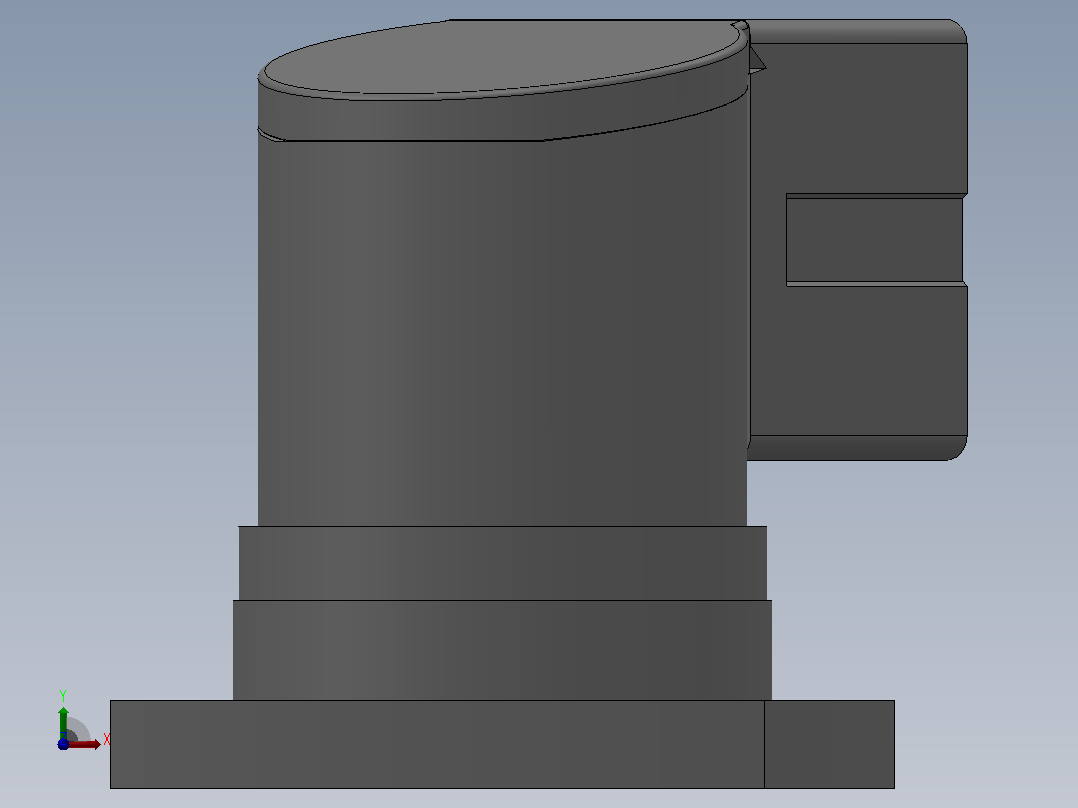Select the rounded bottom strip of side box
Image resolution: width=1078 pixels, height=808 pixels.
(x=857, y=448)
